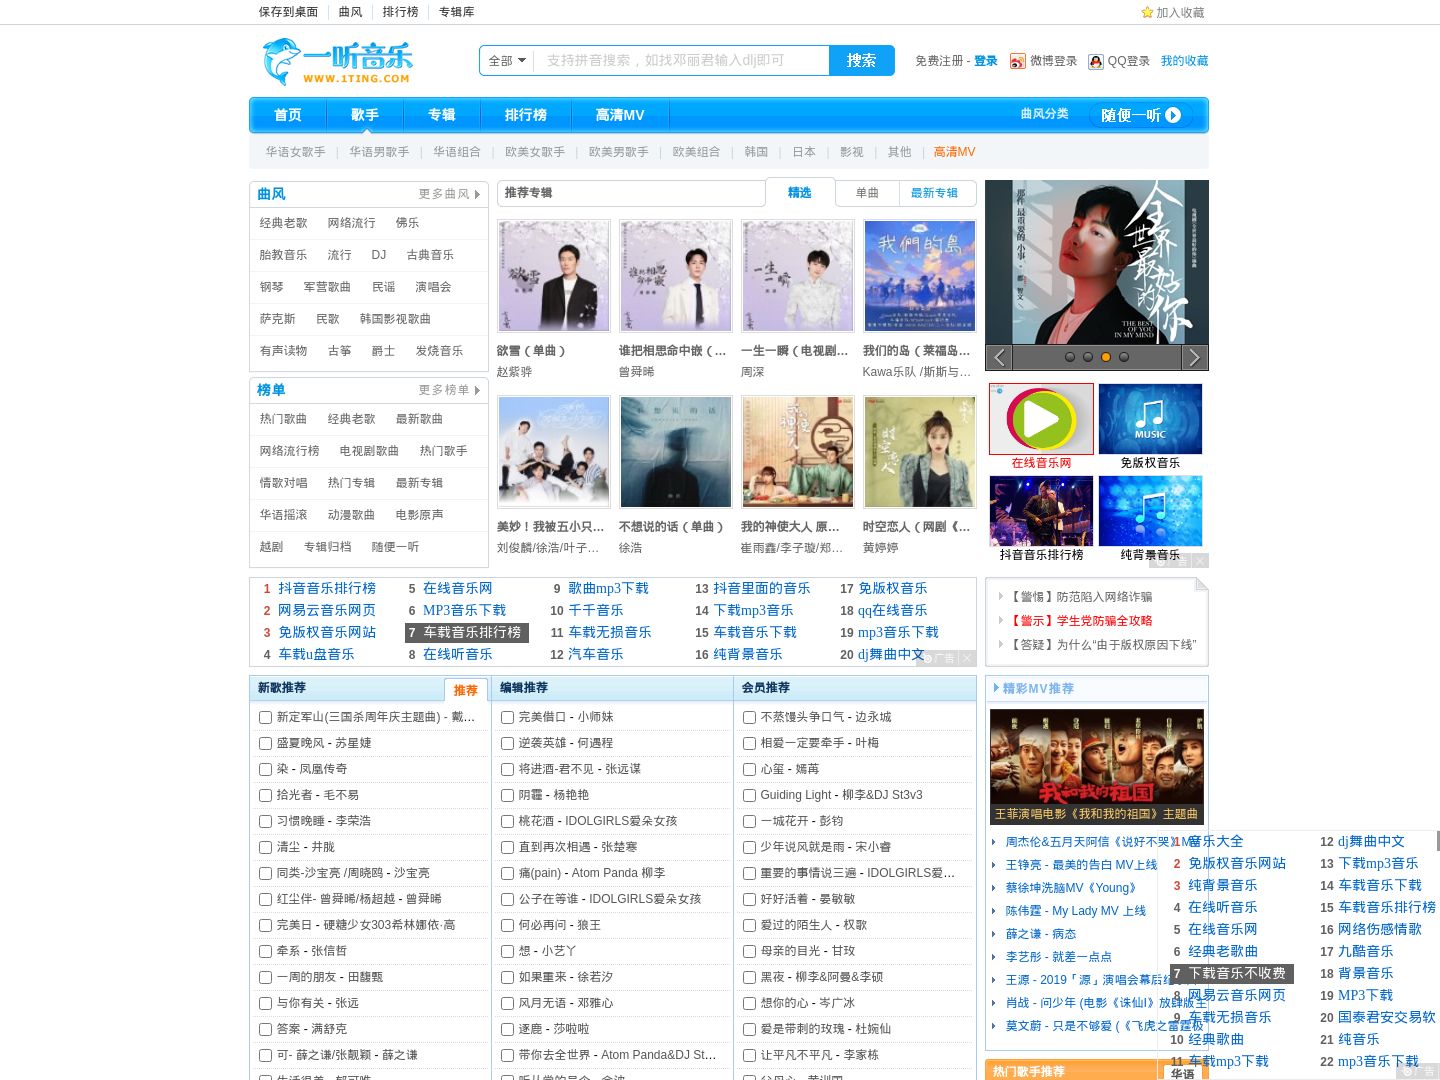The height and width of the screenshot is (1080, 1440).
Task: Open the 我们的岛 album cover
Action: (920, 276)
